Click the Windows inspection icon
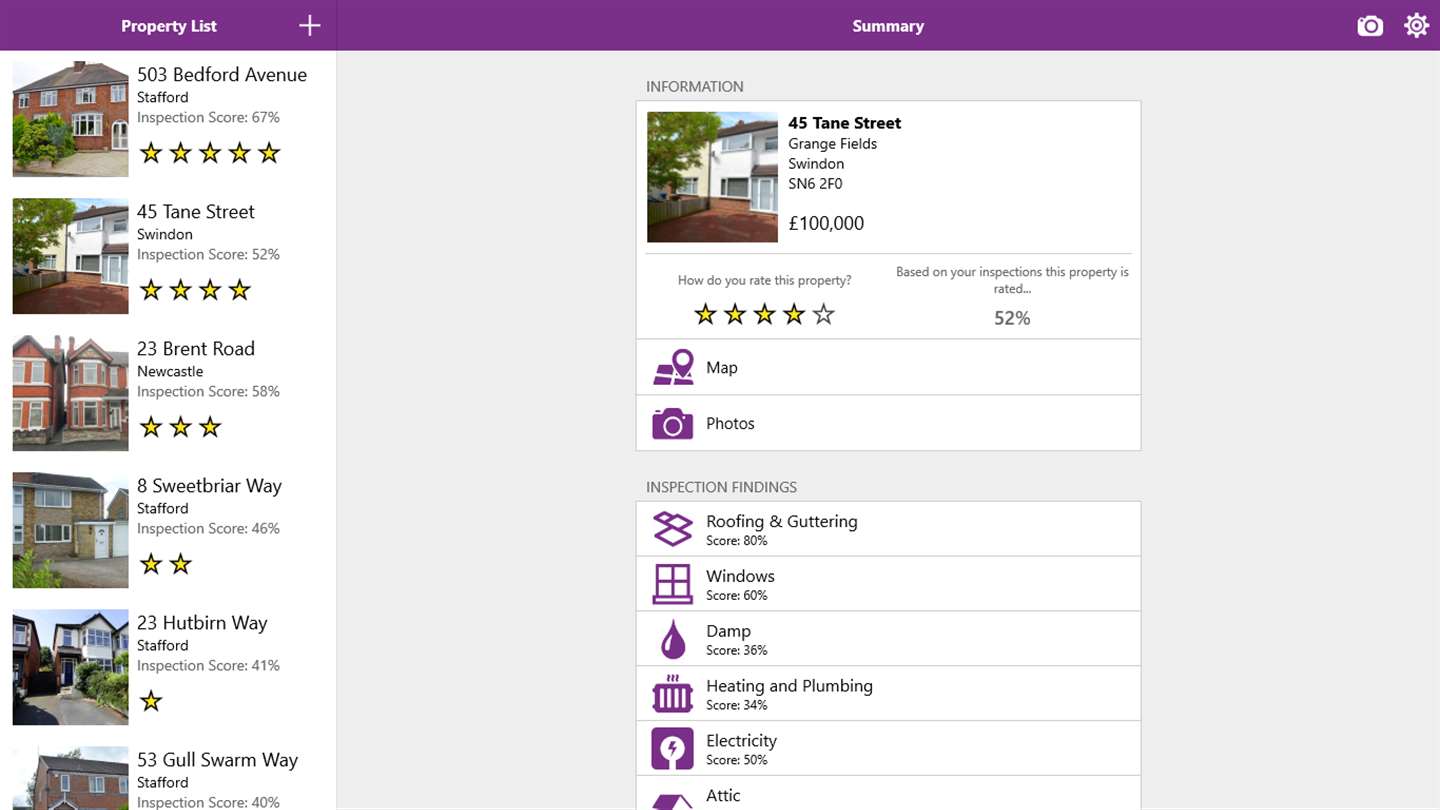 [x=673, y=584]
